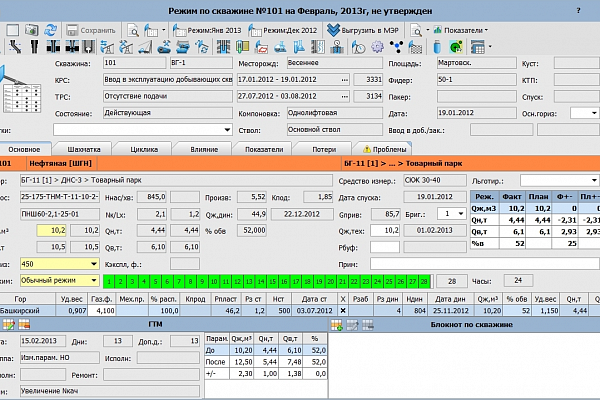Click the delete note icon in Блокнот header
This screenshot has height=400, width=600.
(x=368, y=325)
